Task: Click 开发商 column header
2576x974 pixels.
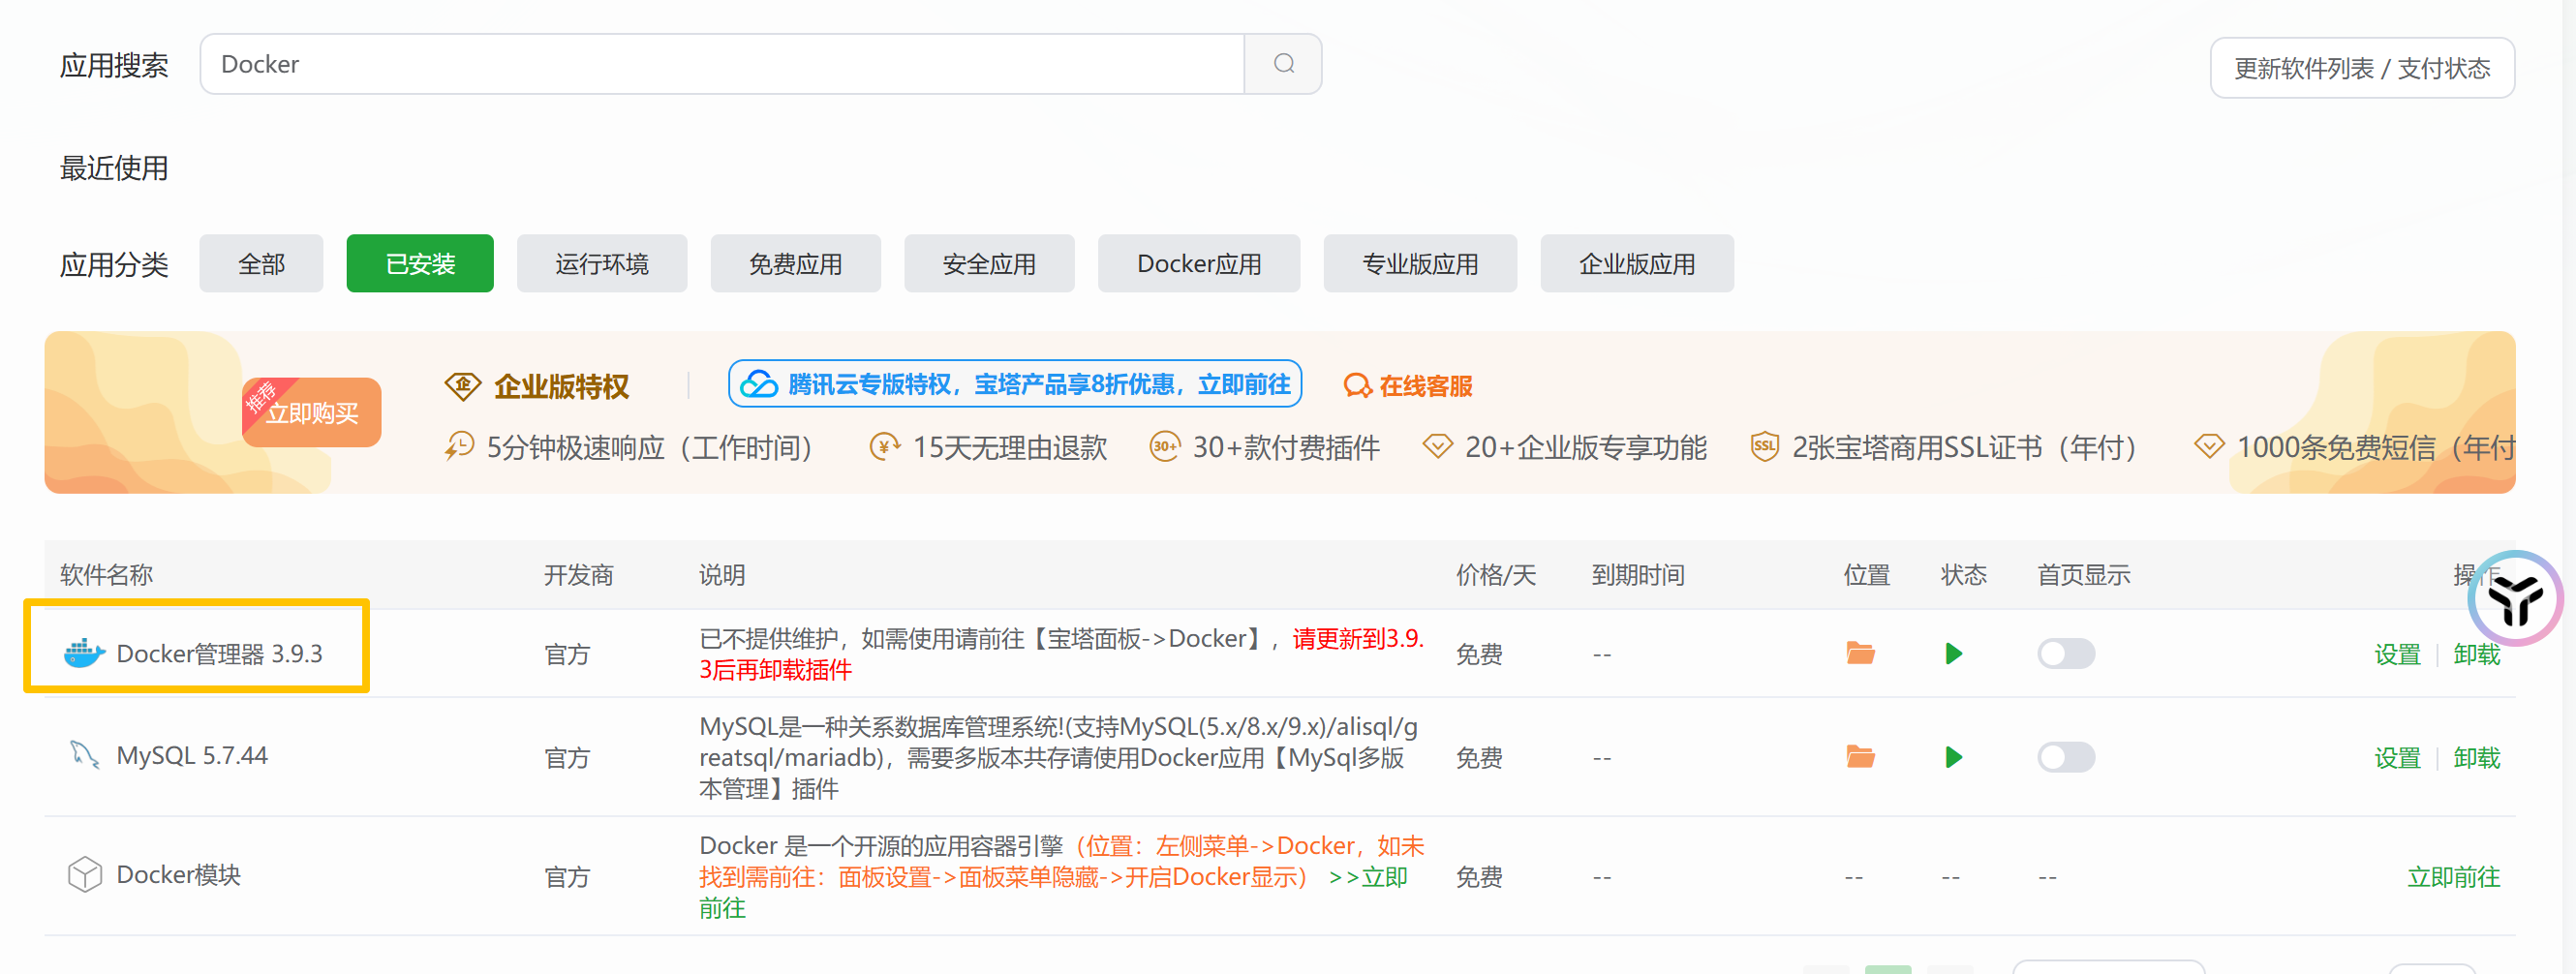Action: [578, 575]
